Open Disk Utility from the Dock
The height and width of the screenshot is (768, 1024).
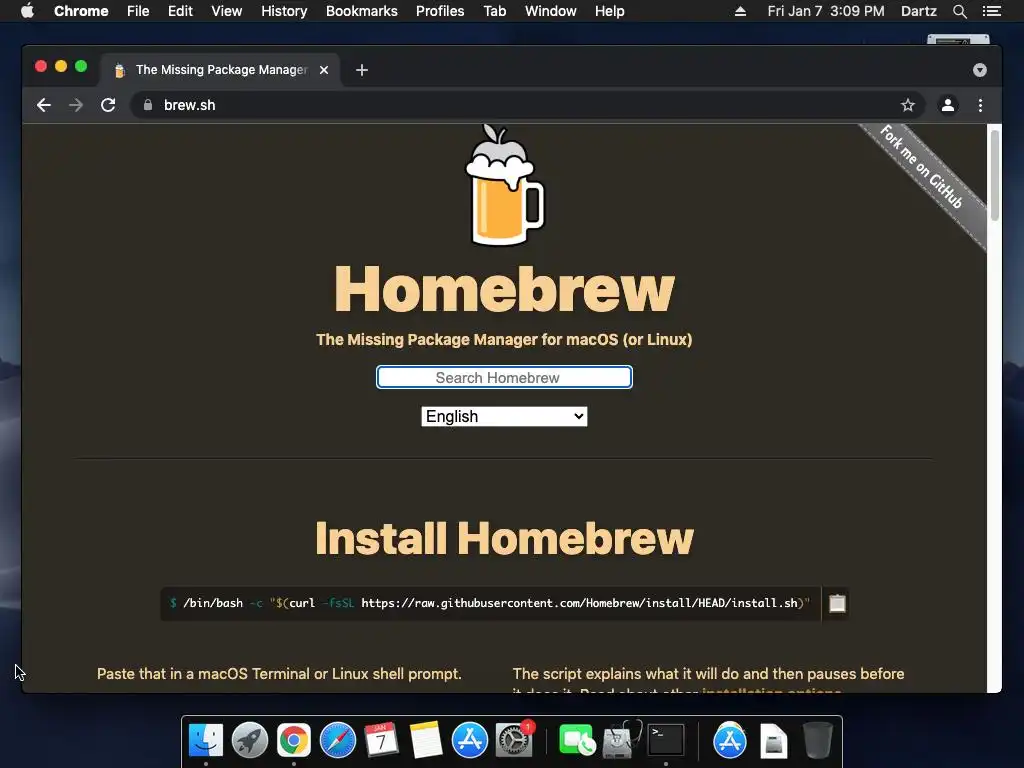pos(621,740)
